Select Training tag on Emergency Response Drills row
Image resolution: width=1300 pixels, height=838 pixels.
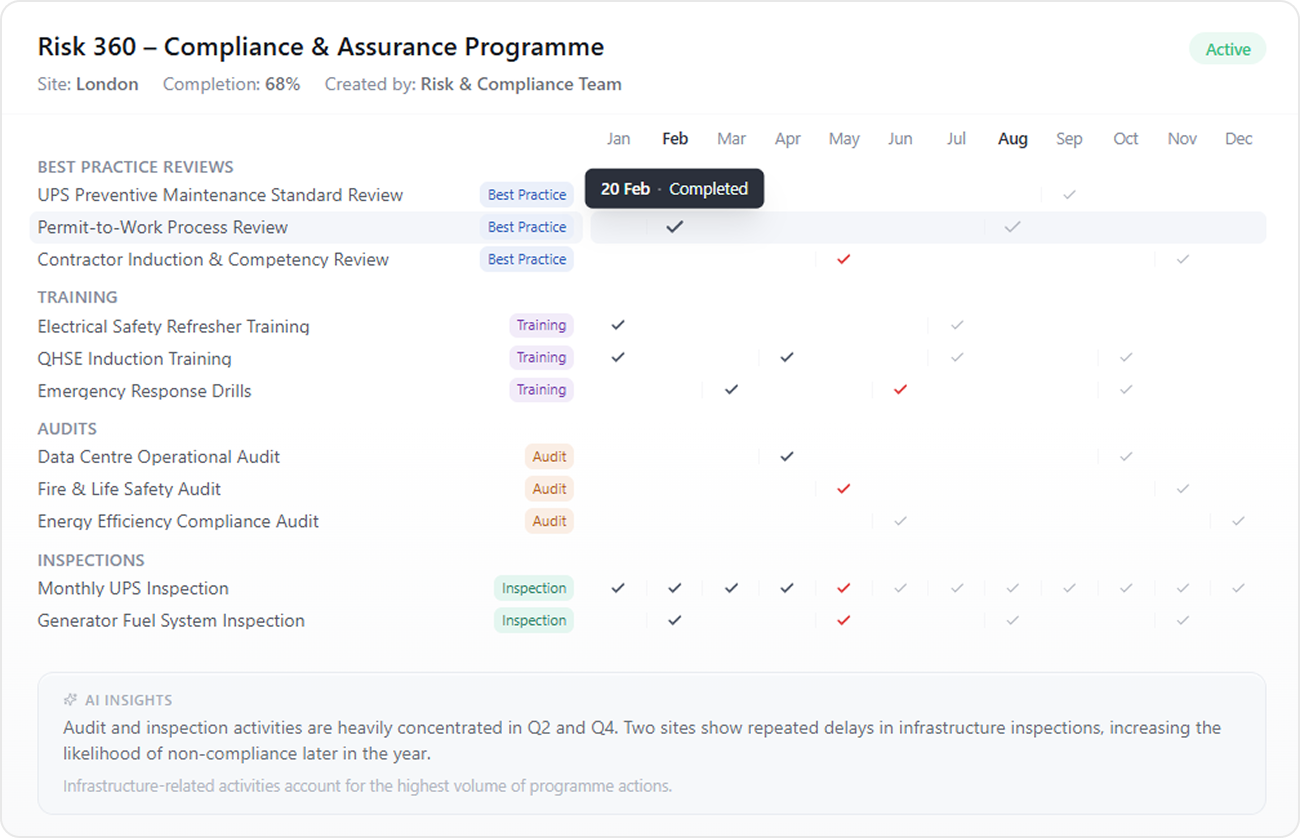[x=541, y=390]
